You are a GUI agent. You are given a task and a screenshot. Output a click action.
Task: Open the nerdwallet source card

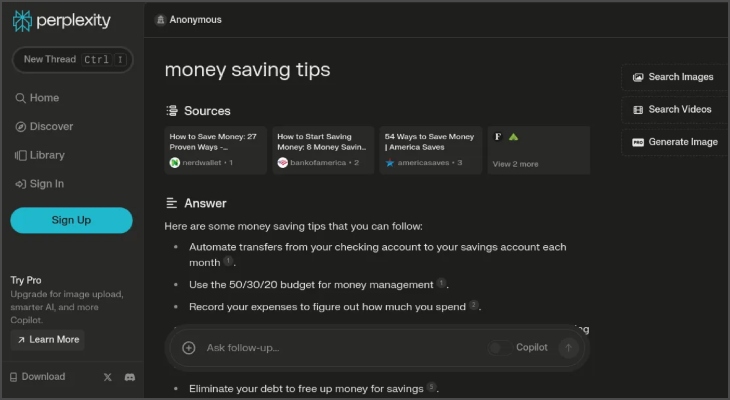[215, 150]
